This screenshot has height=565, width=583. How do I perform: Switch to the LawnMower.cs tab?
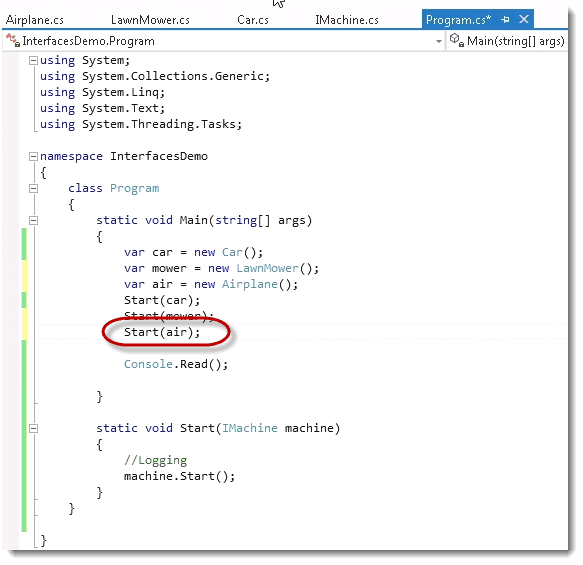pyautogui.click(x=150, y=20)
